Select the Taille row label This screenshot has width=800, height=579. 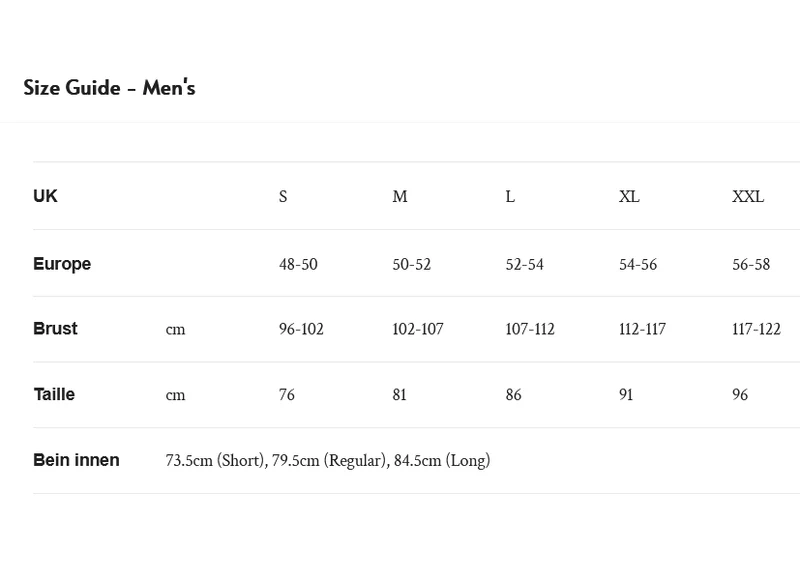[x=54, y=394]
